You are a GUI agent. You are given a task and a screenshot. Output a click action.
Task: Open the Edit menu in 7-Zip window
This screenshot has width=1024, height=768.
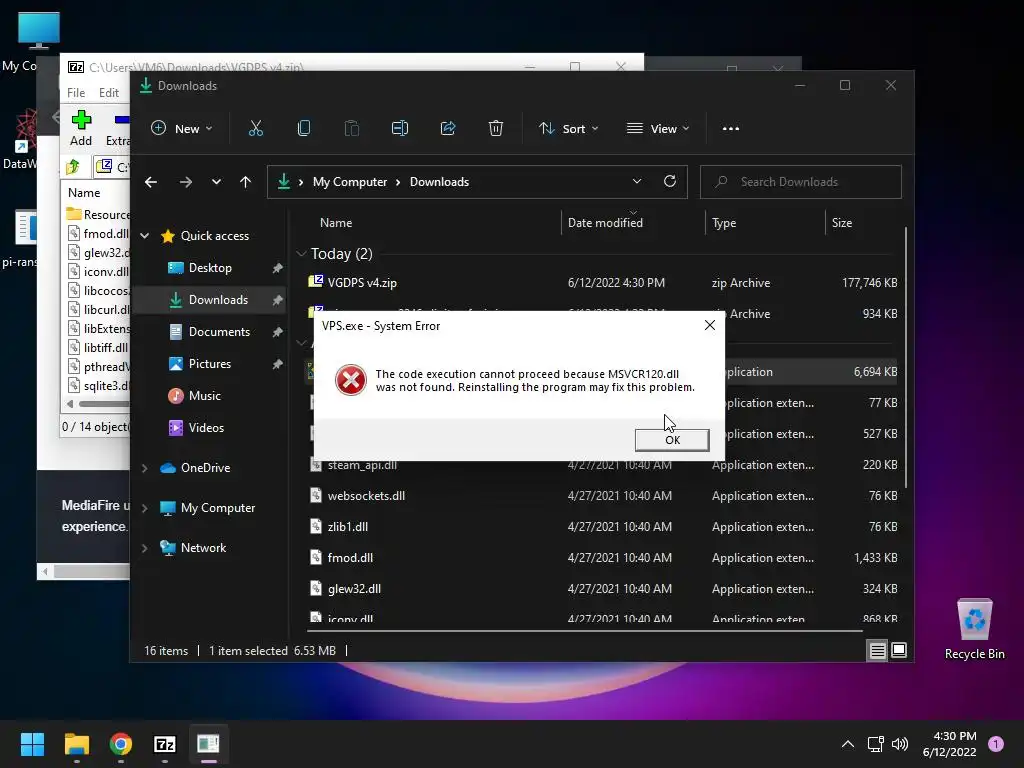(x=108, y=93)
